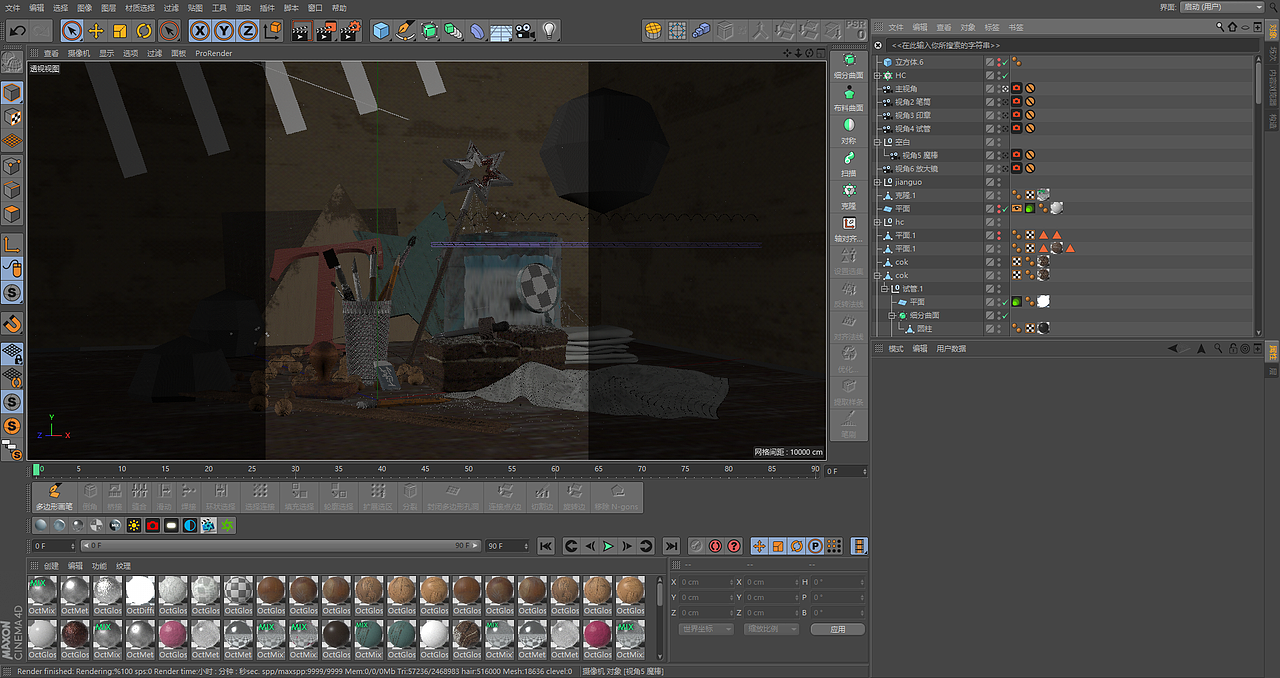Select the 多边形画笔 polygon pen tool

coord(54,496)
